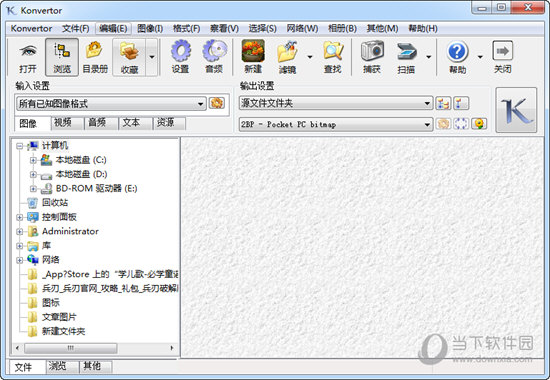This screenshot has height=380, width=550.
Task: Open the 2BP Pocket PC bitmap dropdown
Action: (x=336, y=124)
